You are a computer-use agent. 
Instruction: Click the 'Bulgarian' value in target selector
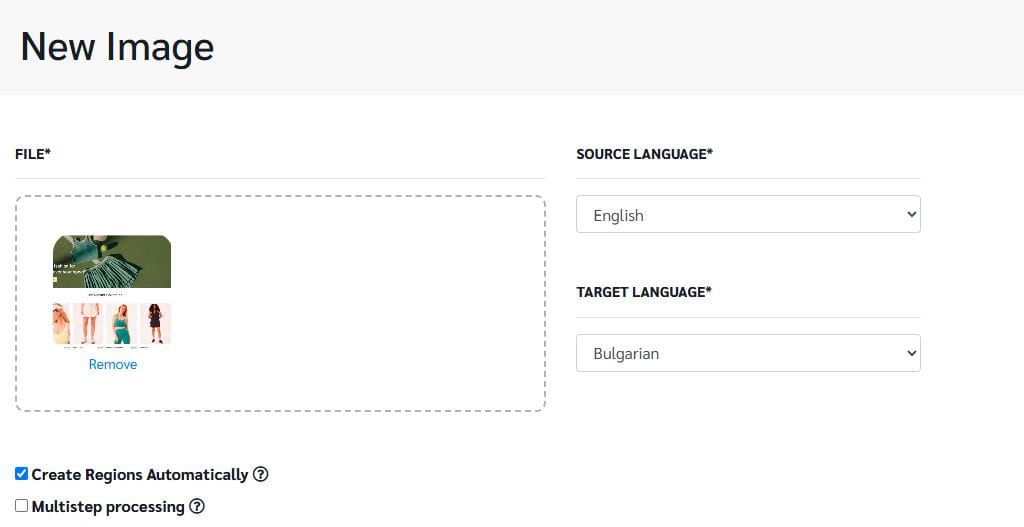[626, 353]
